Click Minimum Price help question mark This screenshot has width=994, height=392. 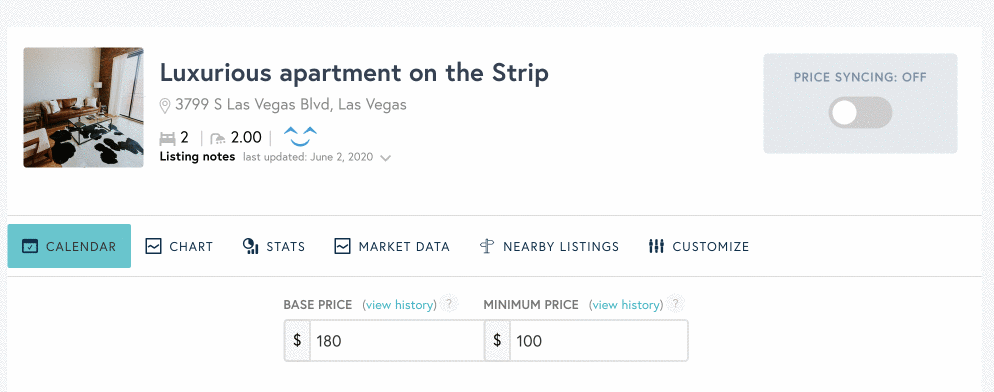click(x=675, y=304)
